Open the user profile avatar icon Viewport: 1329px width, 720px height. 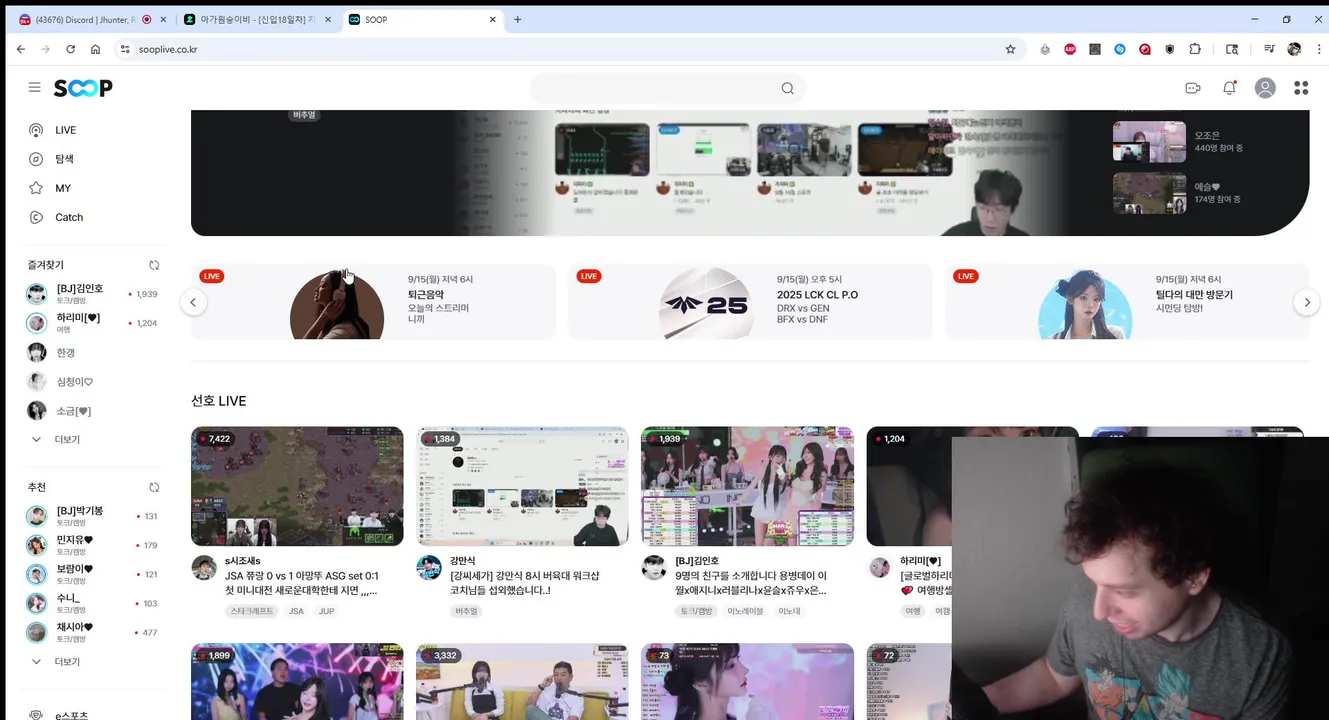[1265, 88]
